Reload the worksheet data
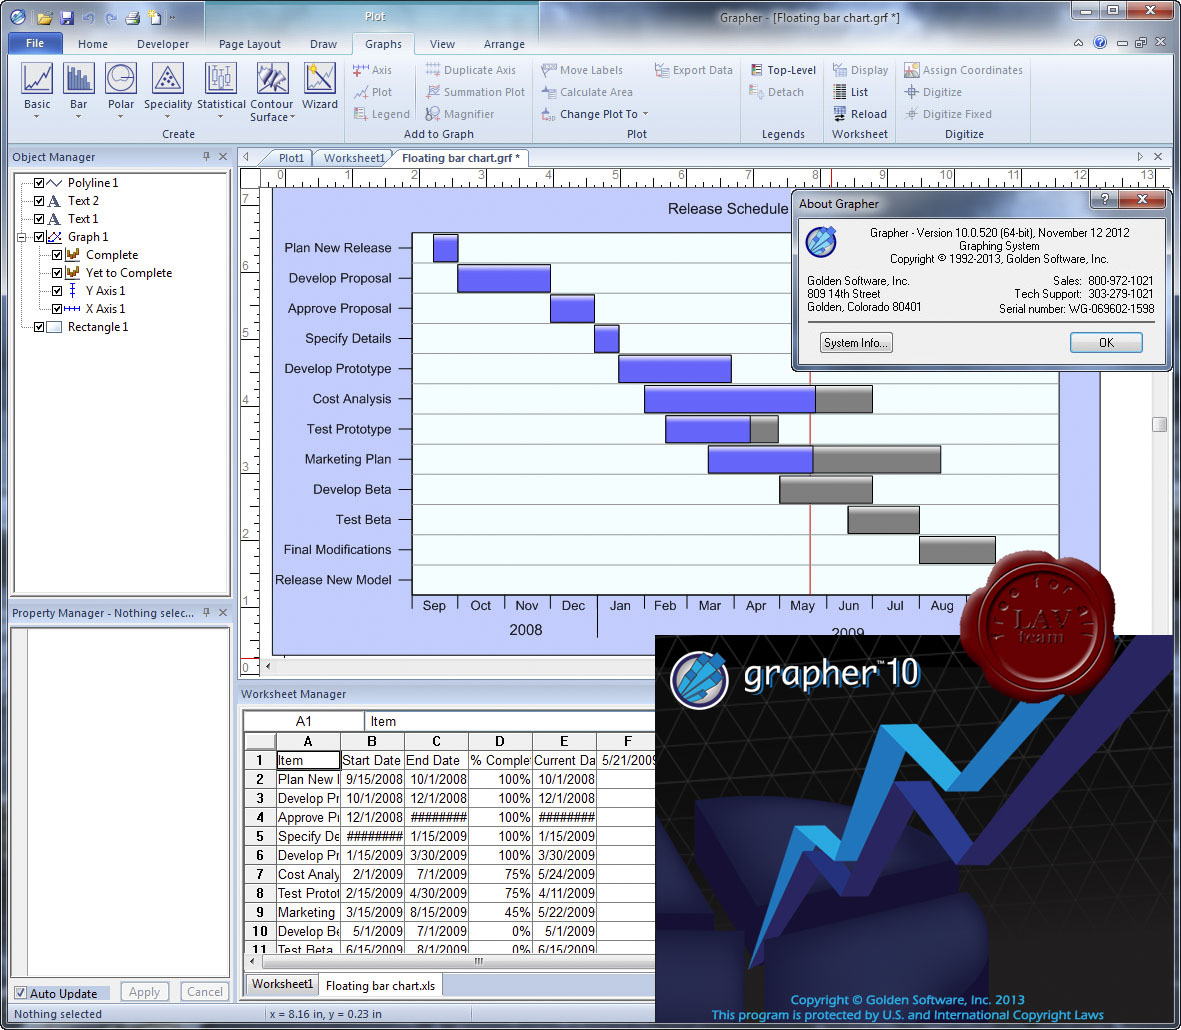 859,114
